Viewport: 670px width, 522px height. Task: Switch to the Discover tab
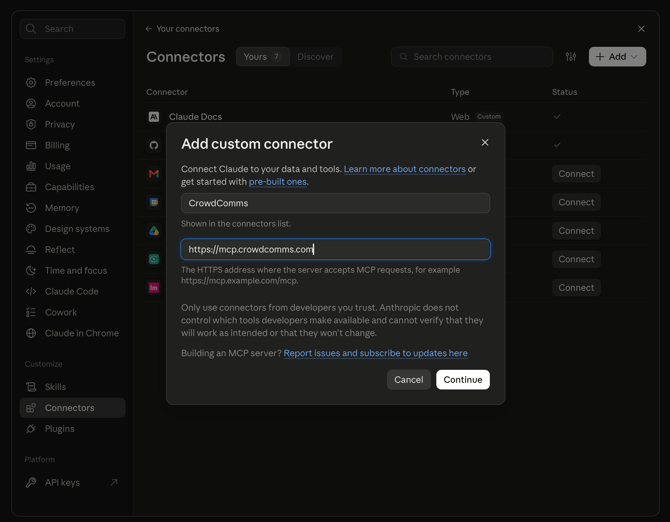click(315, 56)
